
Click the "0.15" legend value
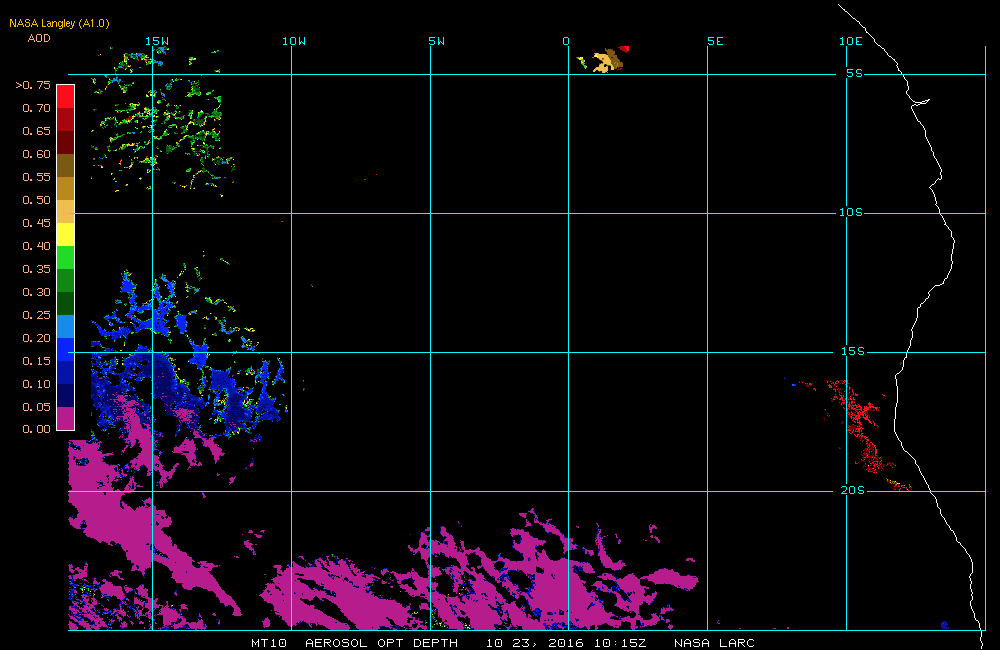(36, 360)
